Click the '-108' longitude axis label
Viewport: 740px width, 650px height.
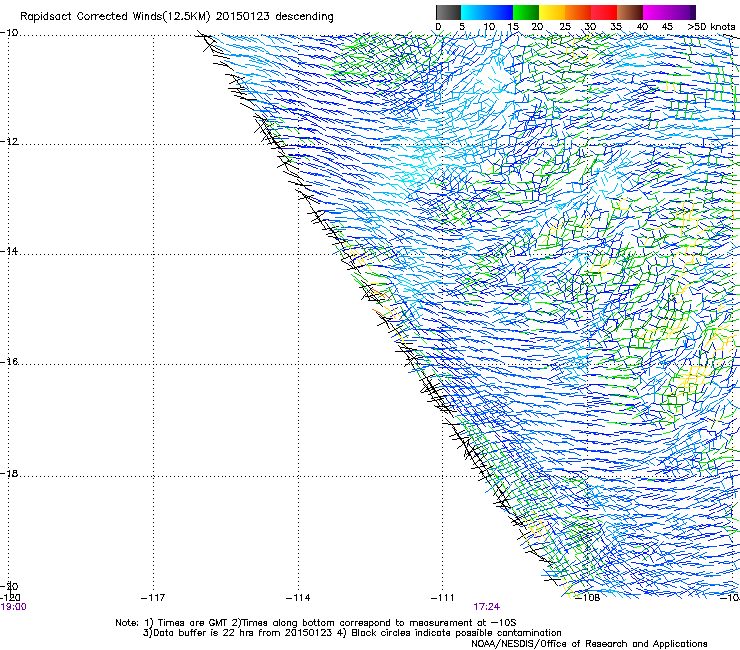tap(588, 598)
